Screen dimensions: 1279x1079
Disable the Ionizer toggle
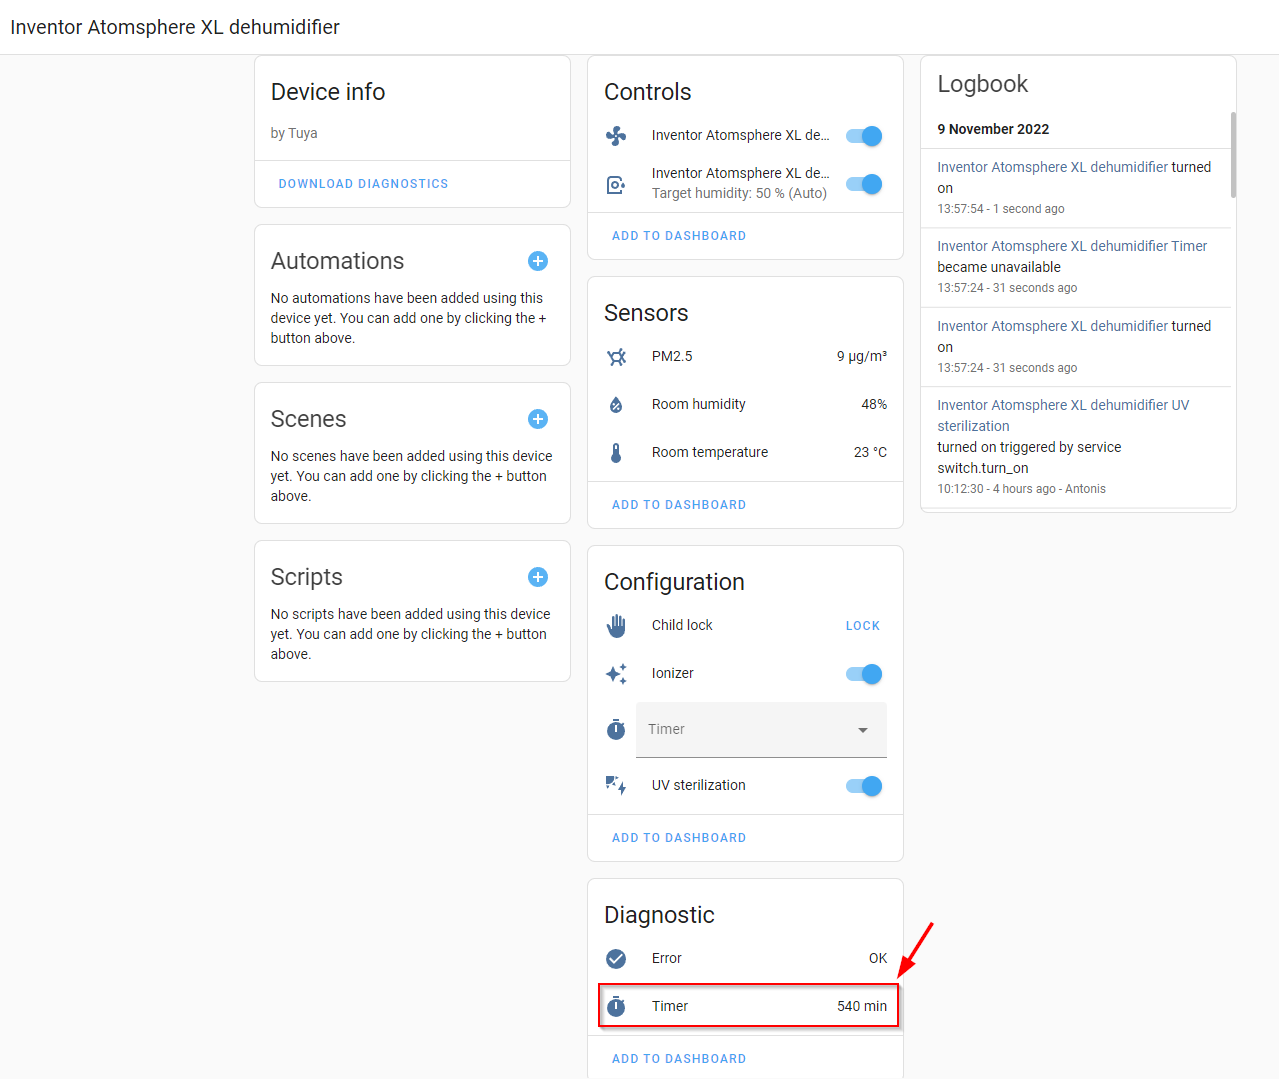[x=863, y=673]
